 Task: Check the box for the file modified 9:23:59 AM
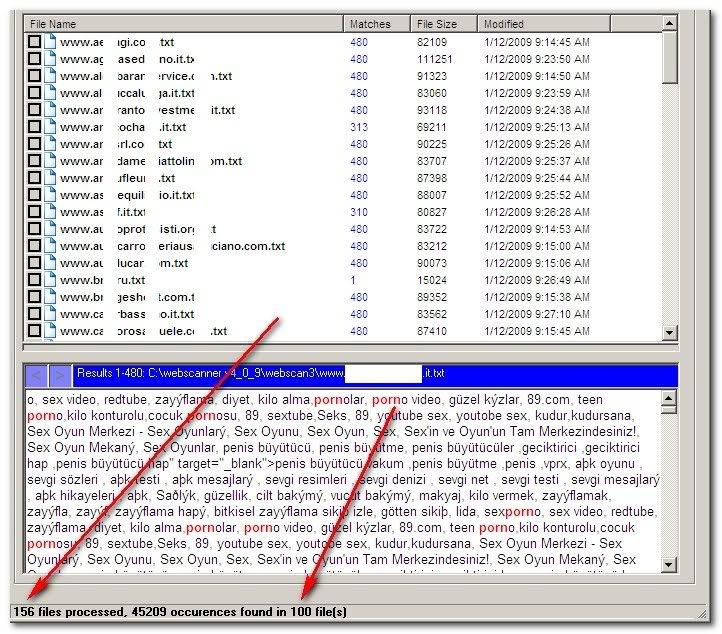[x=34, y=93]
